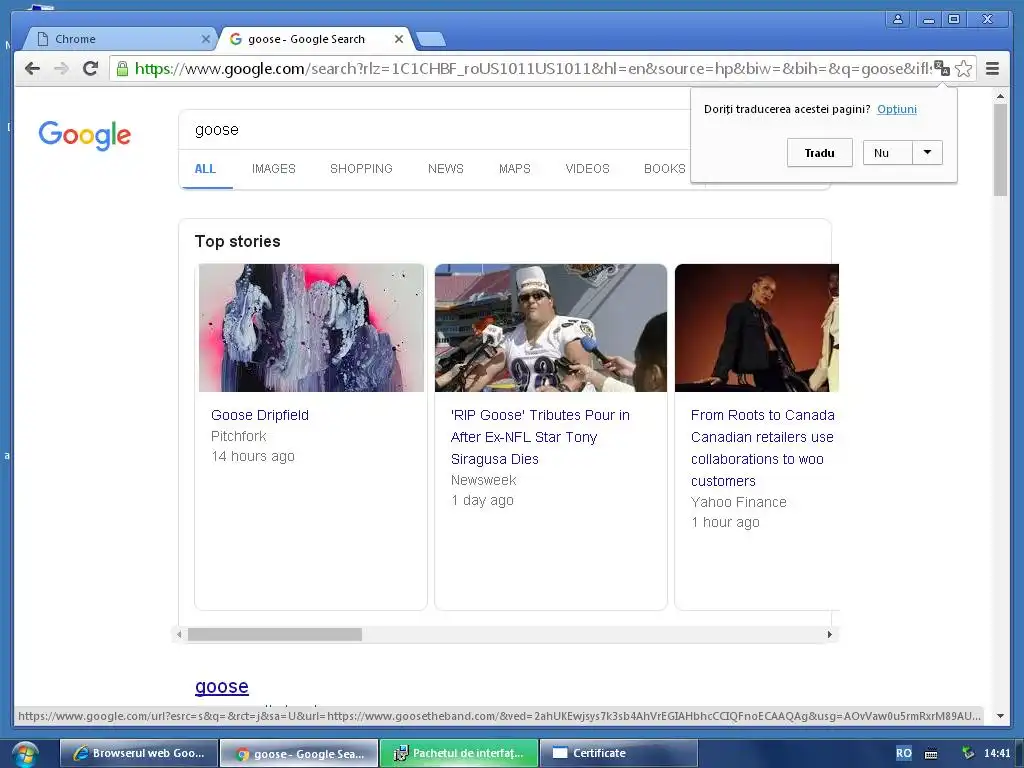Switch to NEWS results

[445, 168]
